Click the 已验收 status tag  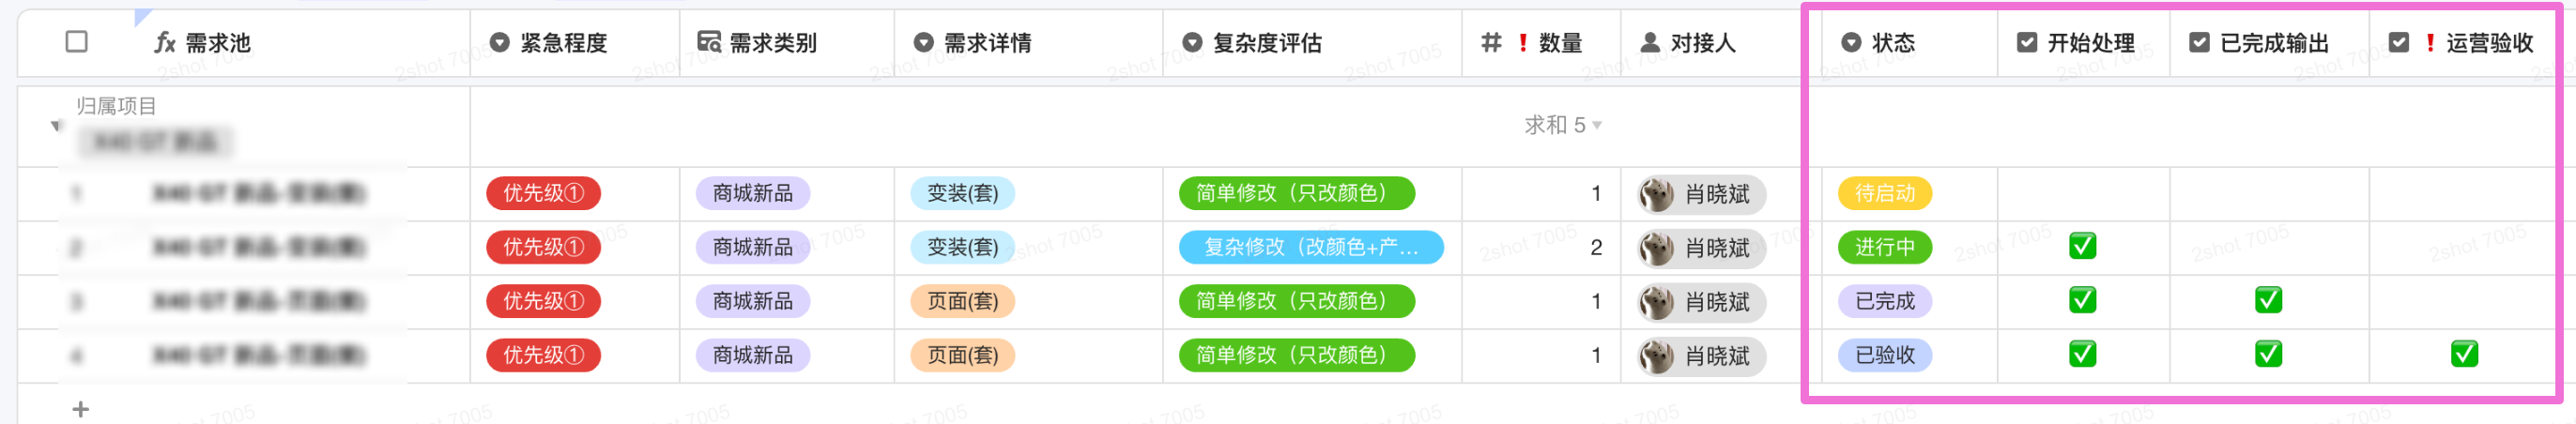[x=1884, y=355]
